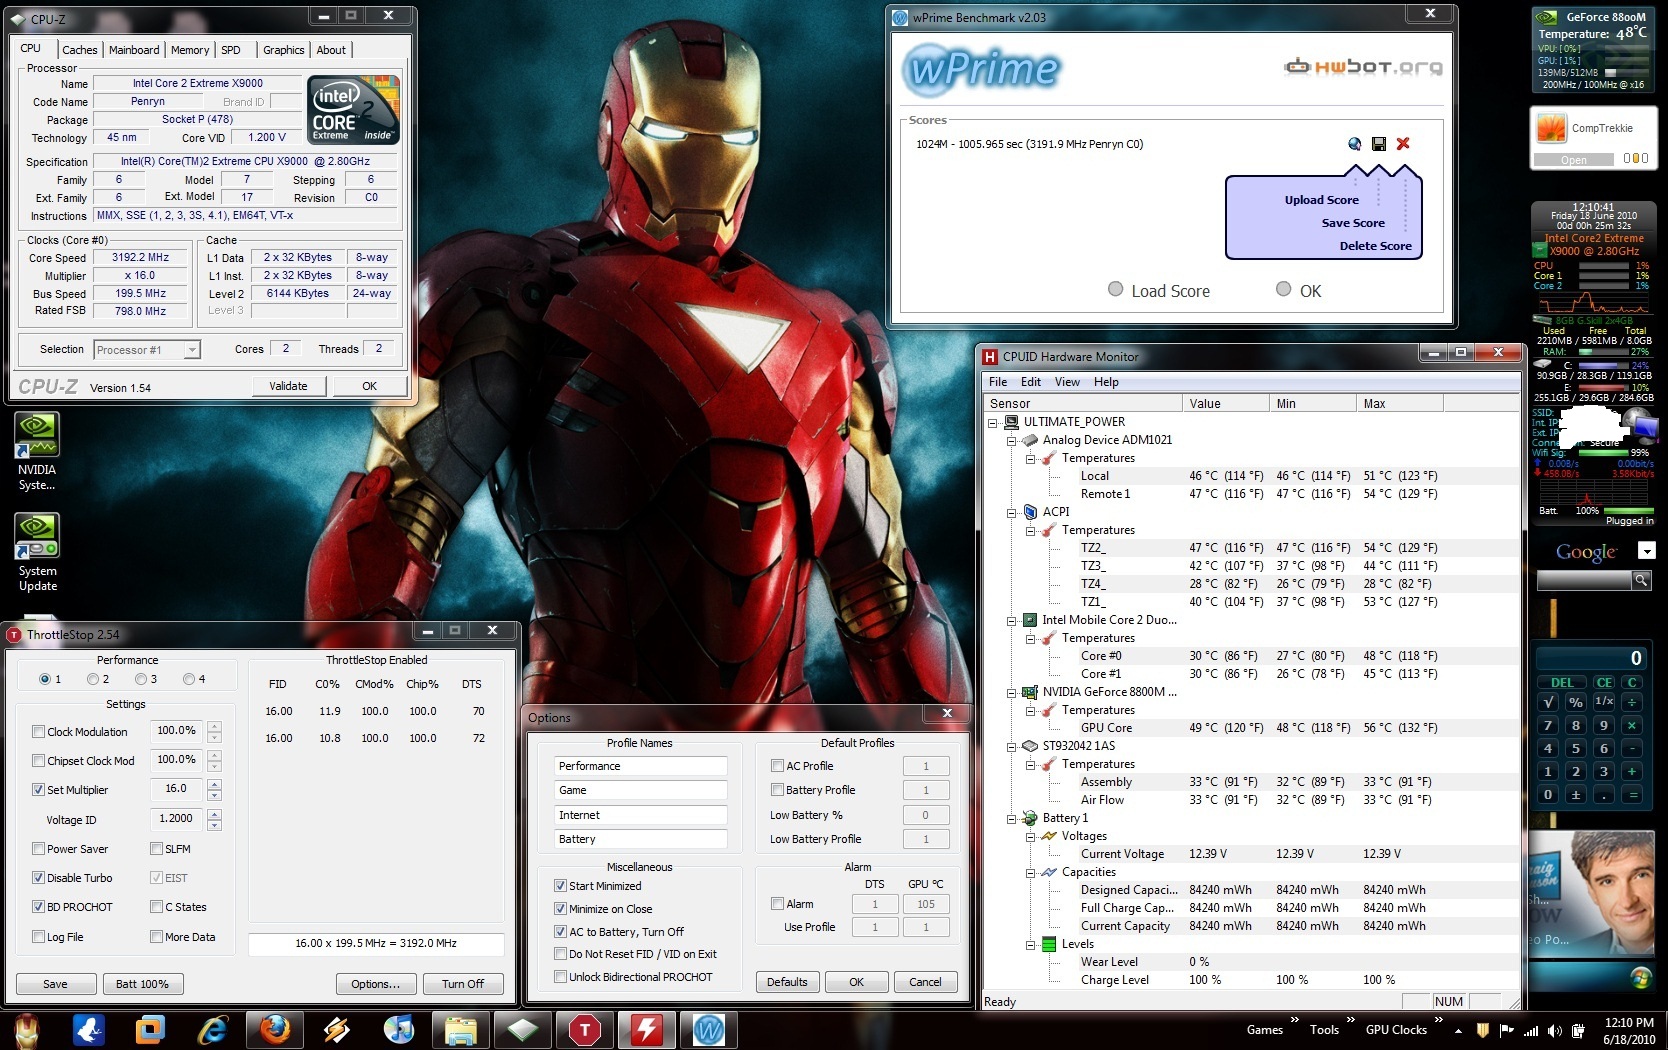Click the save score floppy disk icon
Viewport: 1668px width, 1050px height.
(1379, 144)
